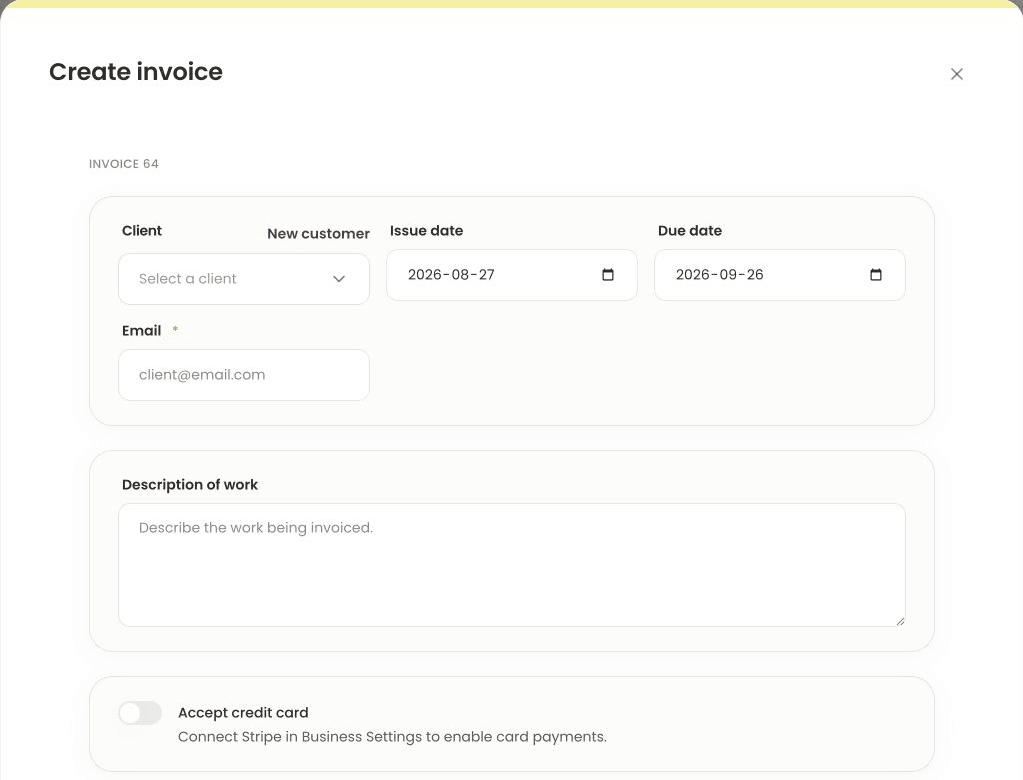The width and height of the screenshot is (1023, 780).
Task: Open the Issue date calendar picker icon
Action: coord(607,275)
